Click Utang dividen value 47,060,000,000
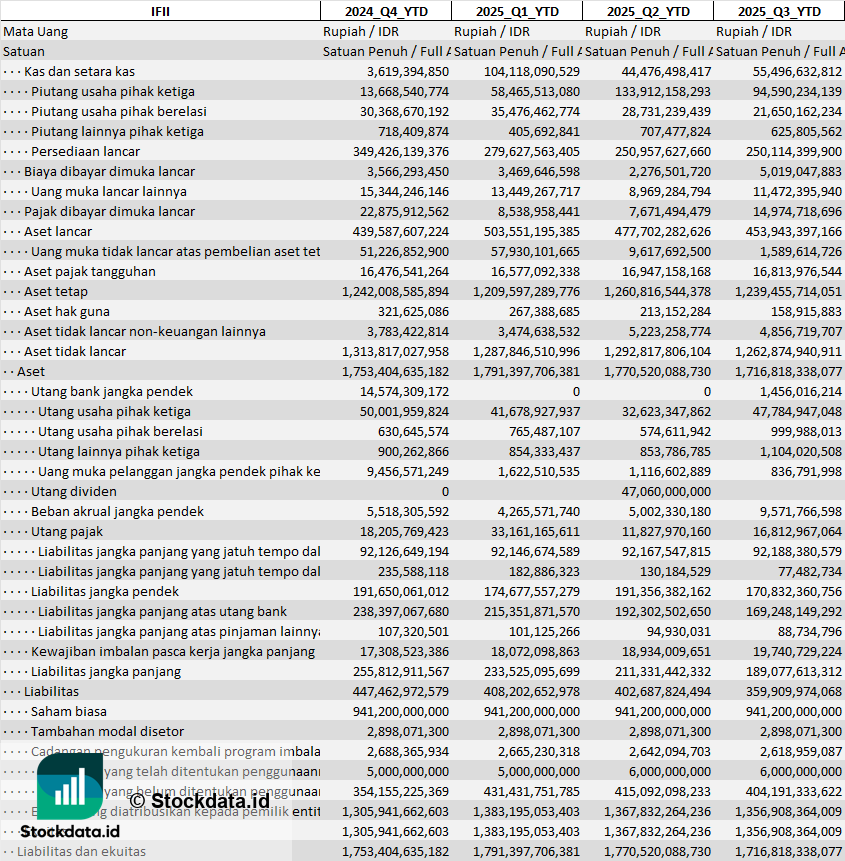845x861 pixels. coord(666,491)
